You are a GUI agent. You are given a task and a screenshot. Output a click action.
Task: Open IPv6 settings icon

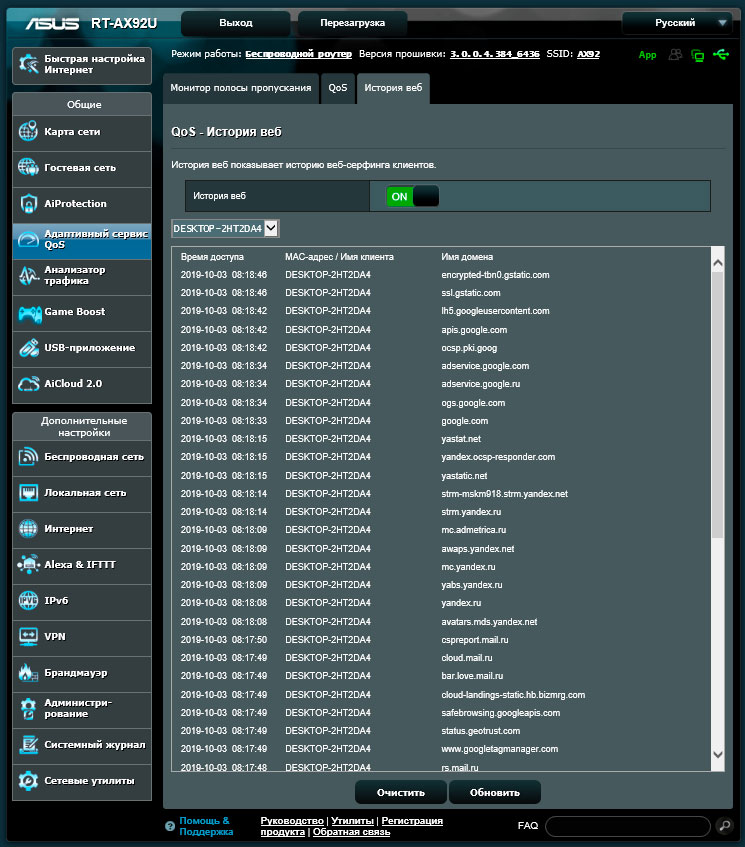28,601
